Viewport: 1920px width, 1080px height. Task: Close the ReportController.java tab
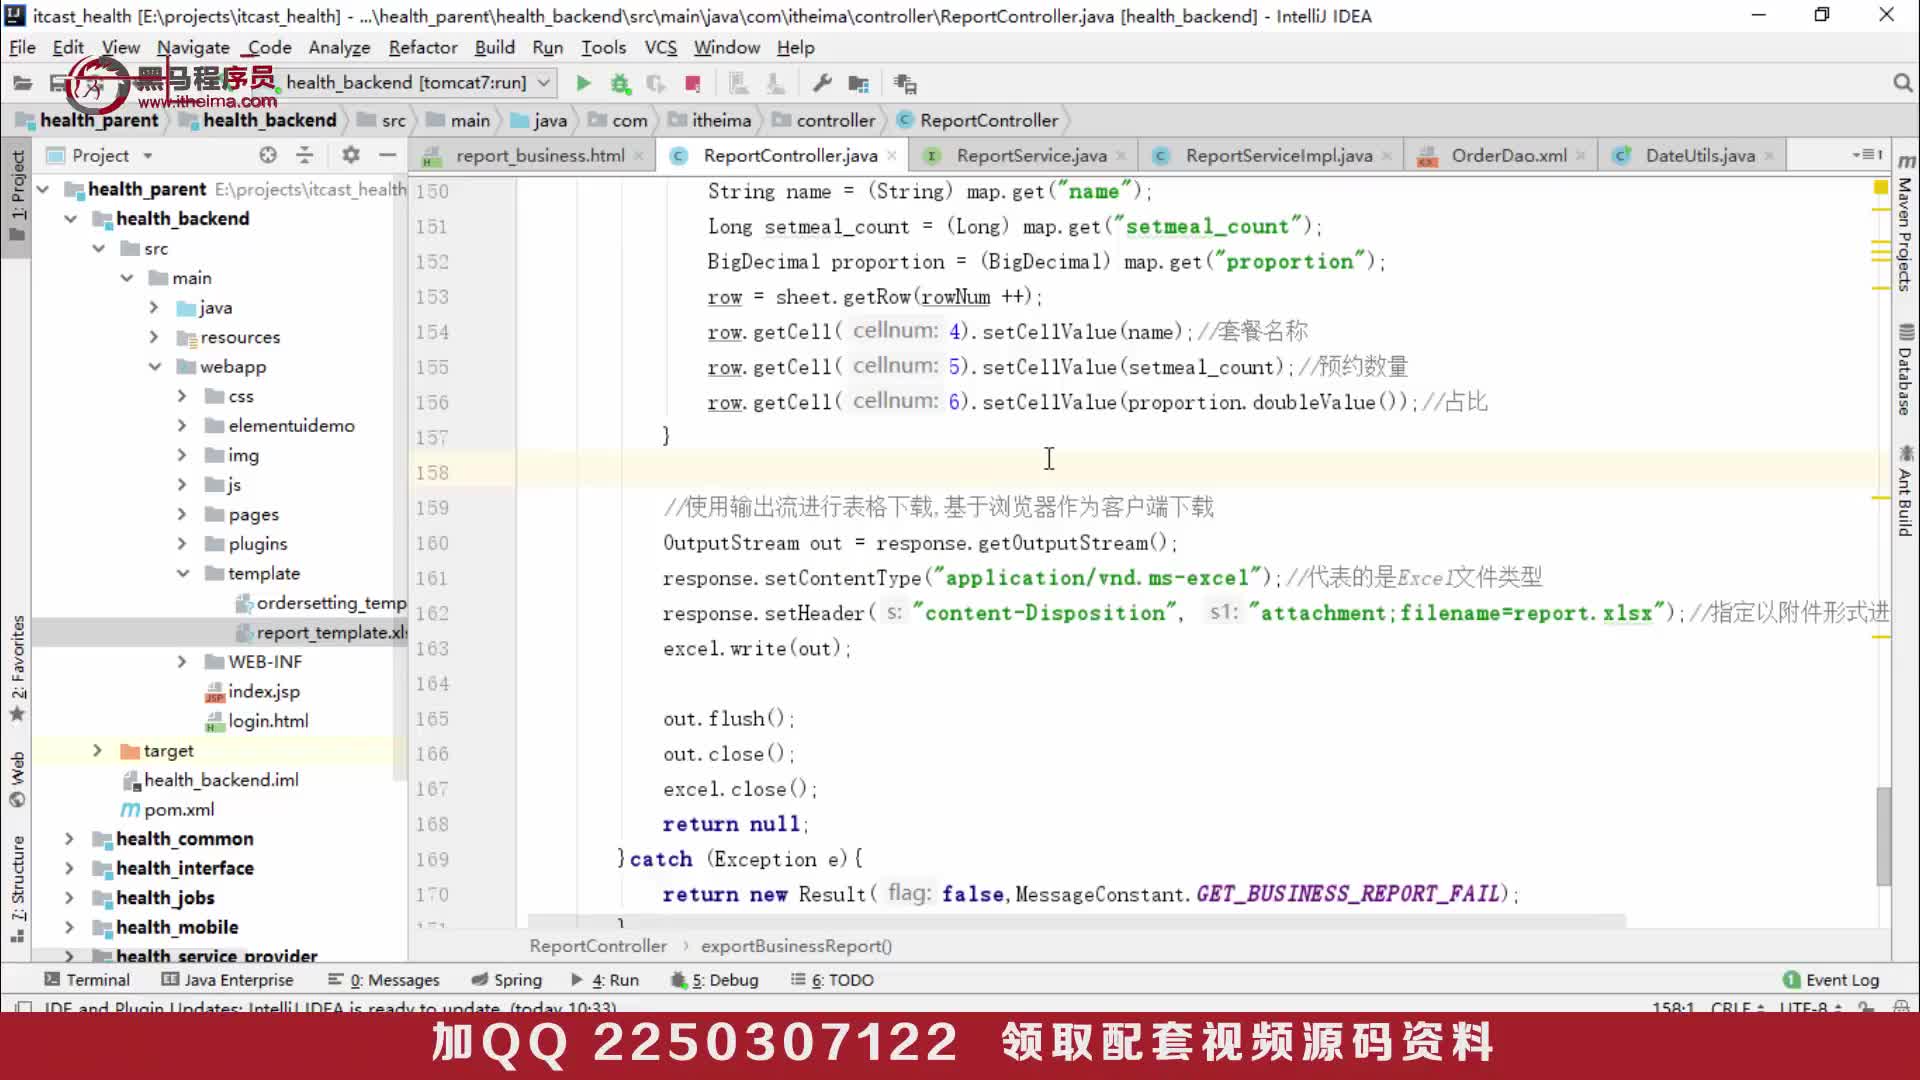point(892,156)
